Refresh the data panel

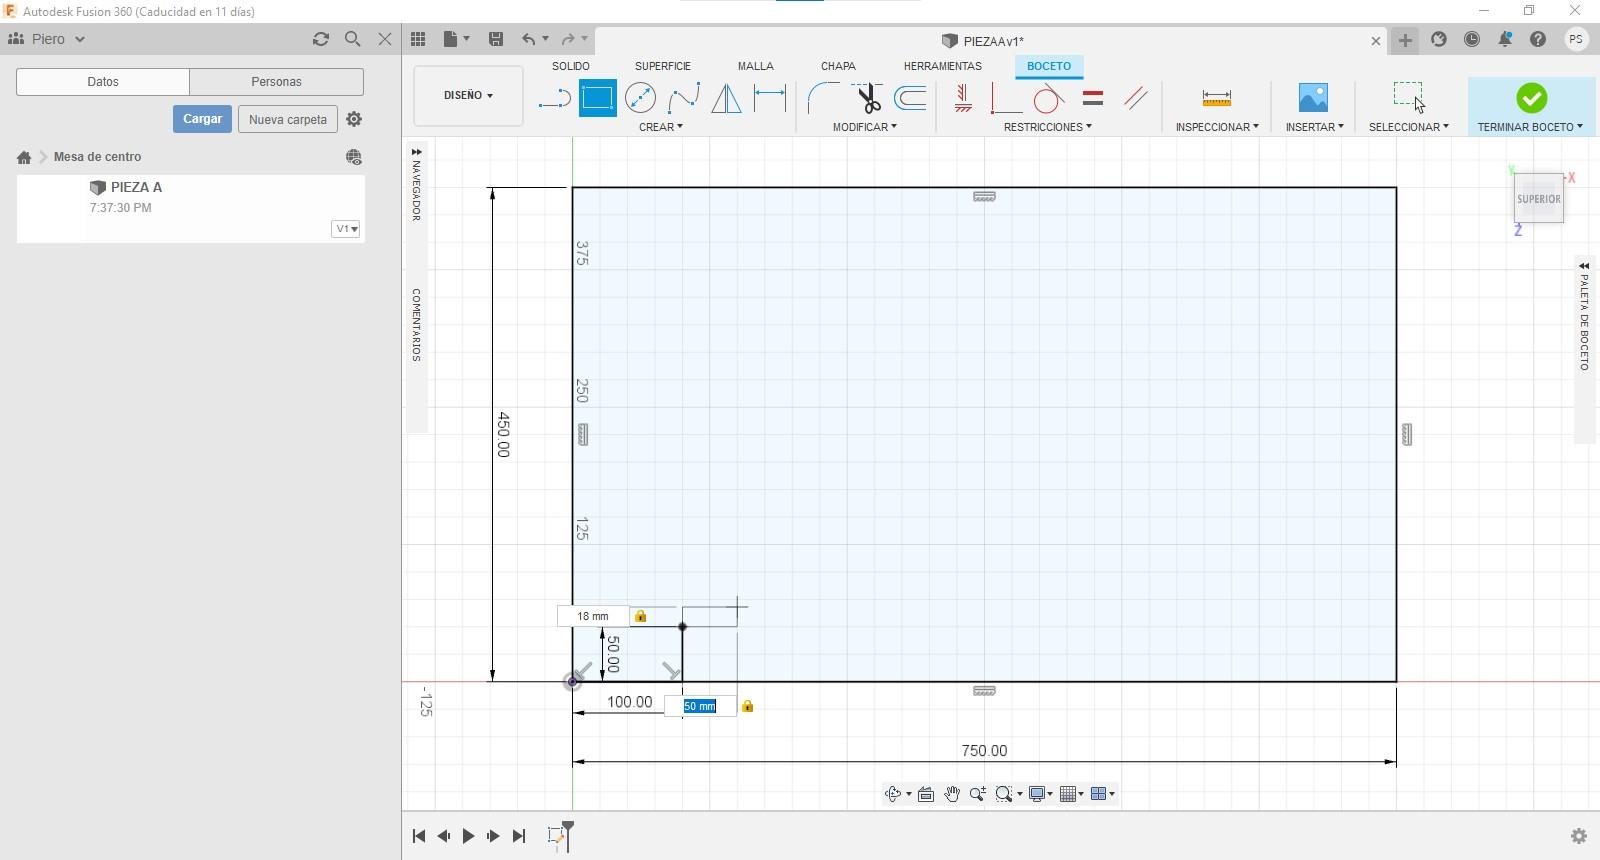321,39
